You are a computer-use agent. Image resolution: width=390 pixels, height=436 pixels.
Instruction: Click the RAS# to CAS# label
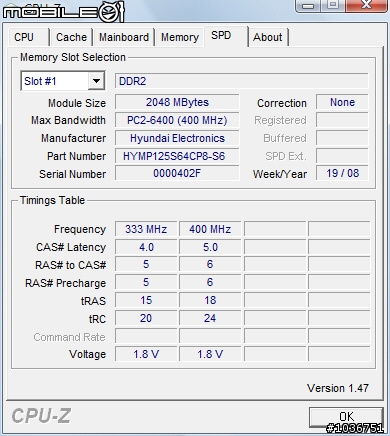coord(71,265)
